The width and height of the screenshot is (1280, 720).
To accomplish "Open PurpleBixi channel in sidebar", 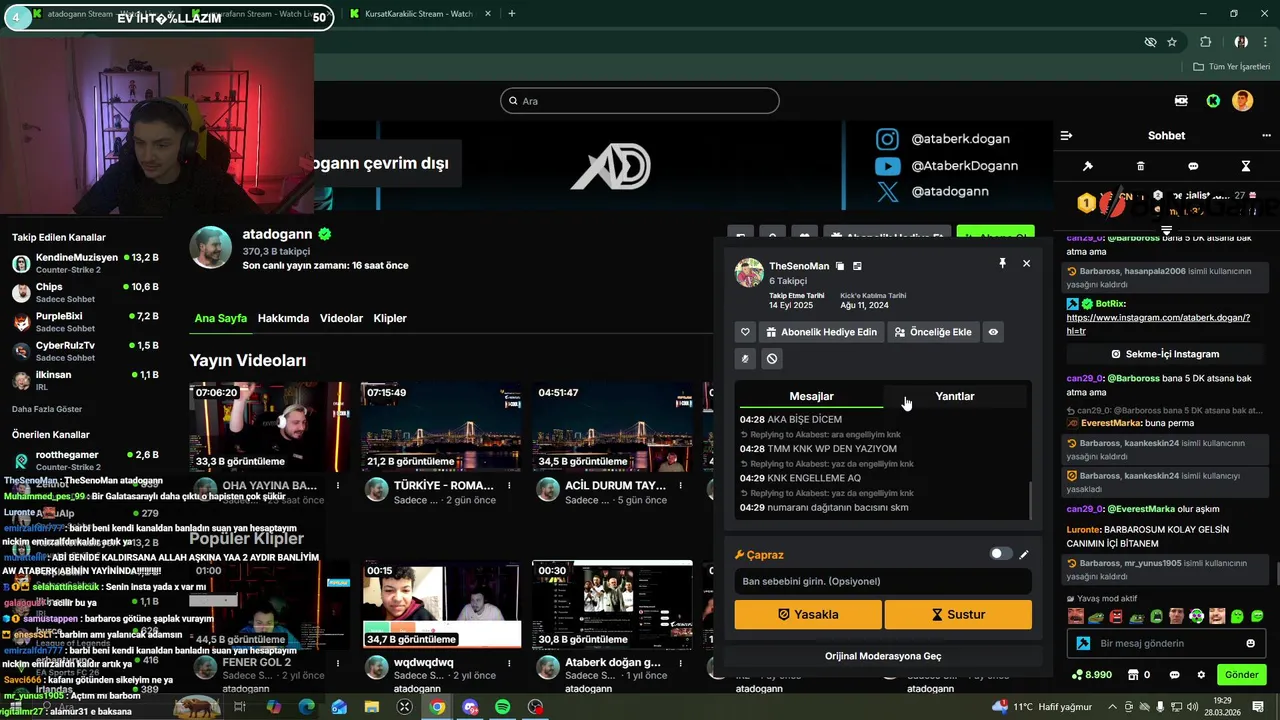I will click(x=85, y=321).
